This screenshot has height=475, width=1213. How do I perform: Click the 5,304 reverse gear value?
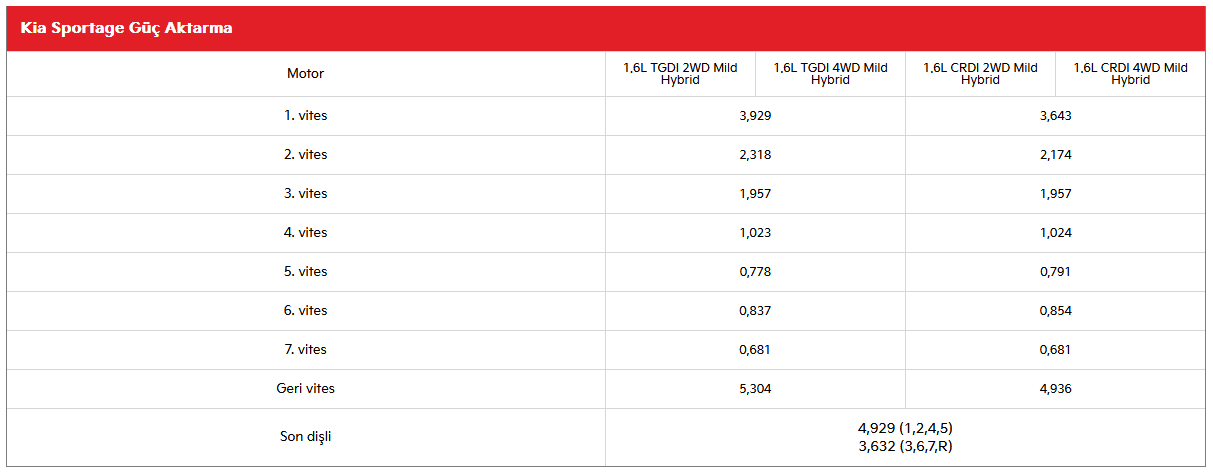pyautogui.click(x=755, y=389)
